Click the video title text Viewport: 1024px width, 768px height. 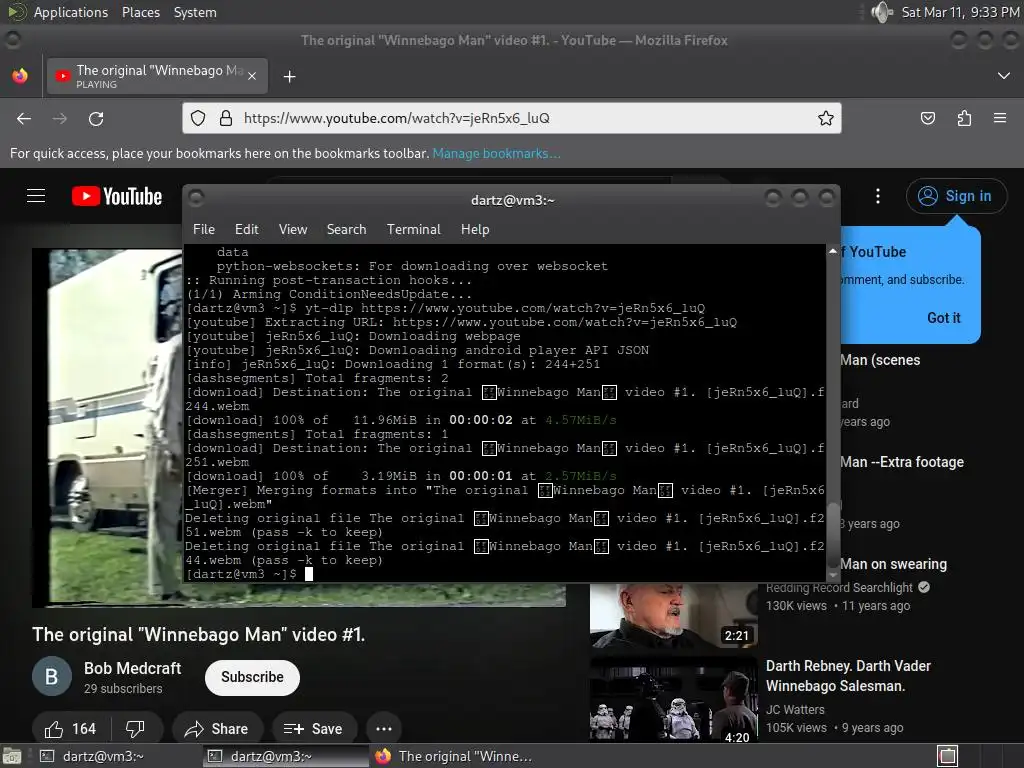click(x=199, y=635)
